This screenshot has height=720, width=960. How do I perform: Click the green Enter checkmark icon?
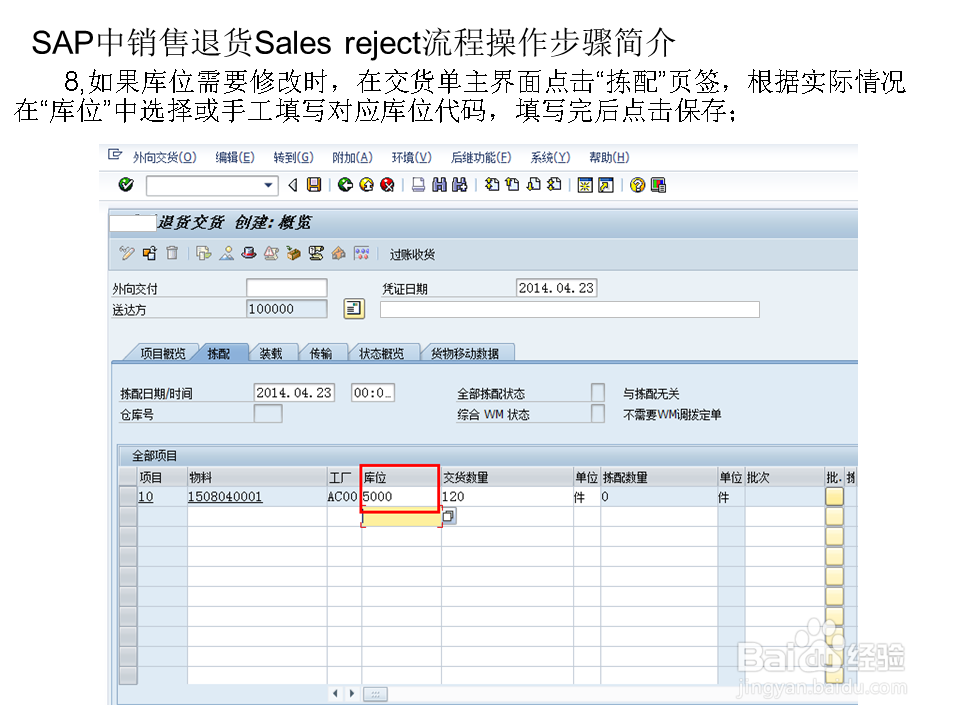point(126,184)
